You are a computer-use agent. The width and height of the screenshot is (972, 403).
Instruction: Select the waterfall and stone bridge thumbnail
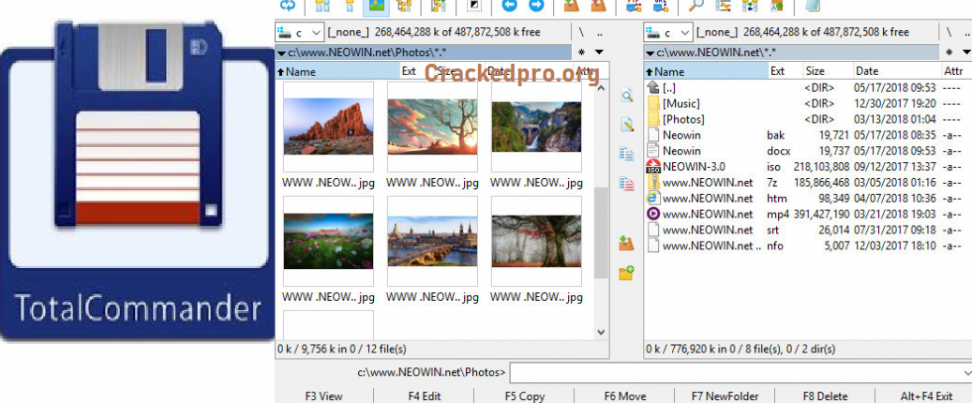pos(536,127)
